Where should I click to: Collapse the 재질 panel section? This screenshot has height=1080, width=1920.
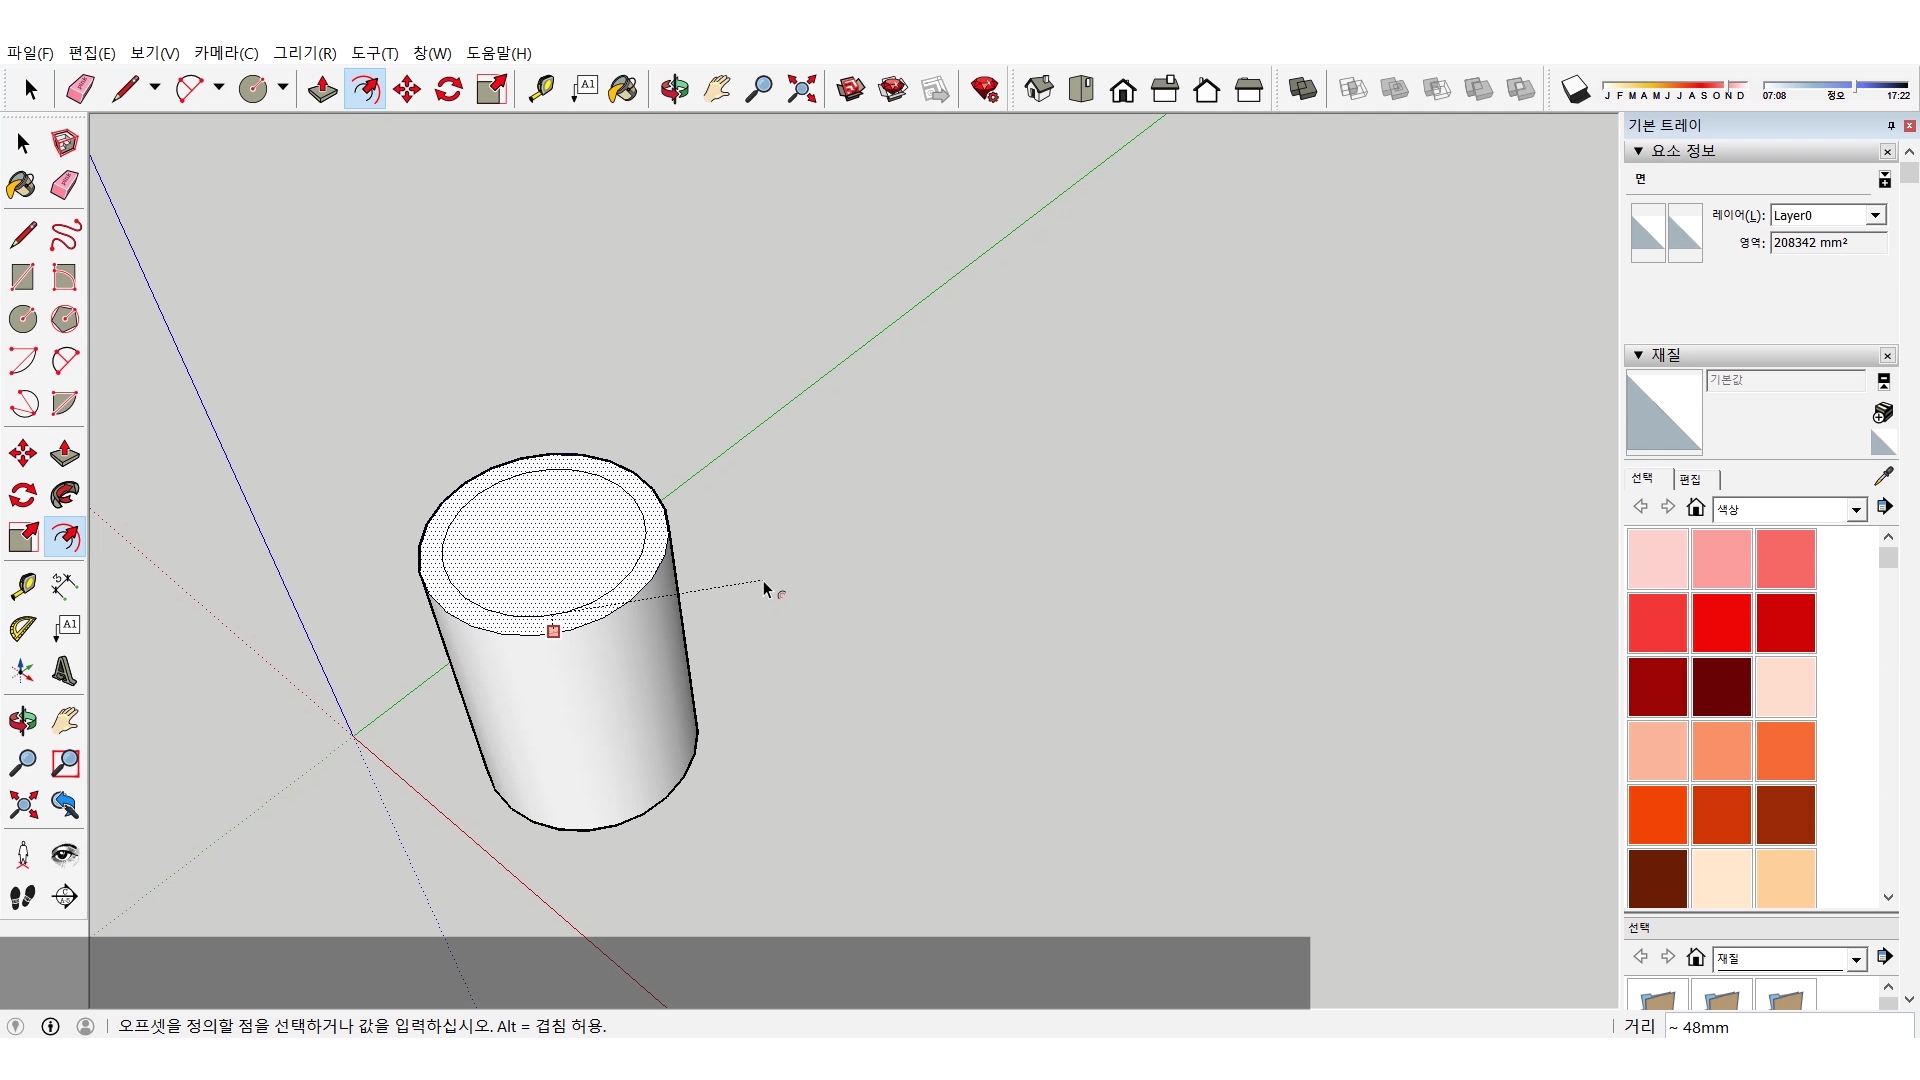click(x=1638, y=355)
